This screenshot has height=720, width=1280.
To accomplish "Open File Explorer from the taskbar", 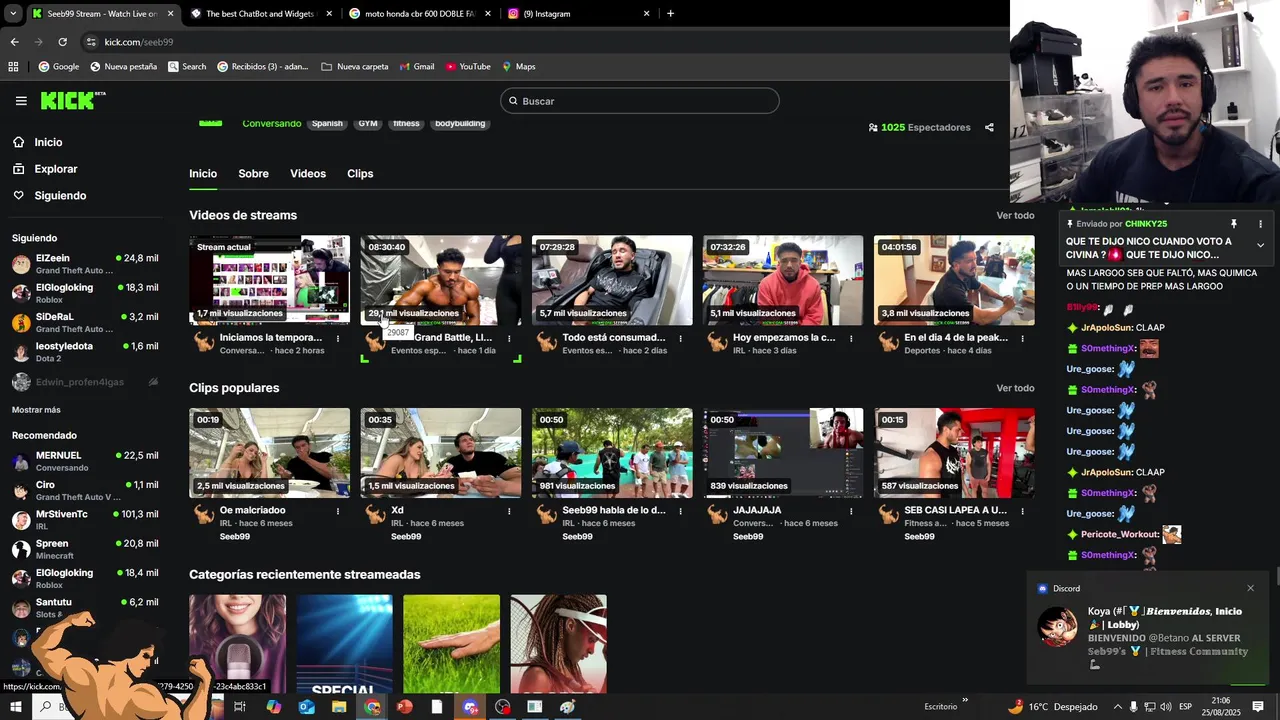I will pyautogui.click(x=339, y=706).
